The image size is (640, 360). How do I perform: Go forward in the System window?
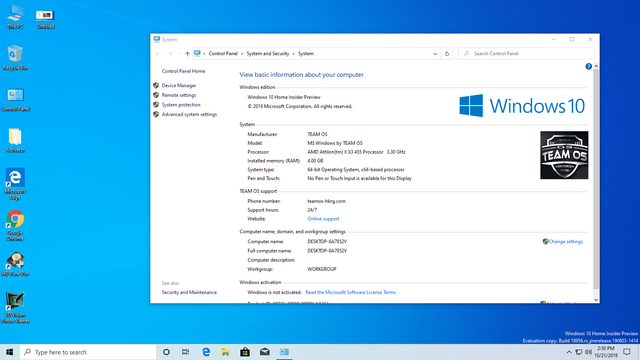point(170,53)
